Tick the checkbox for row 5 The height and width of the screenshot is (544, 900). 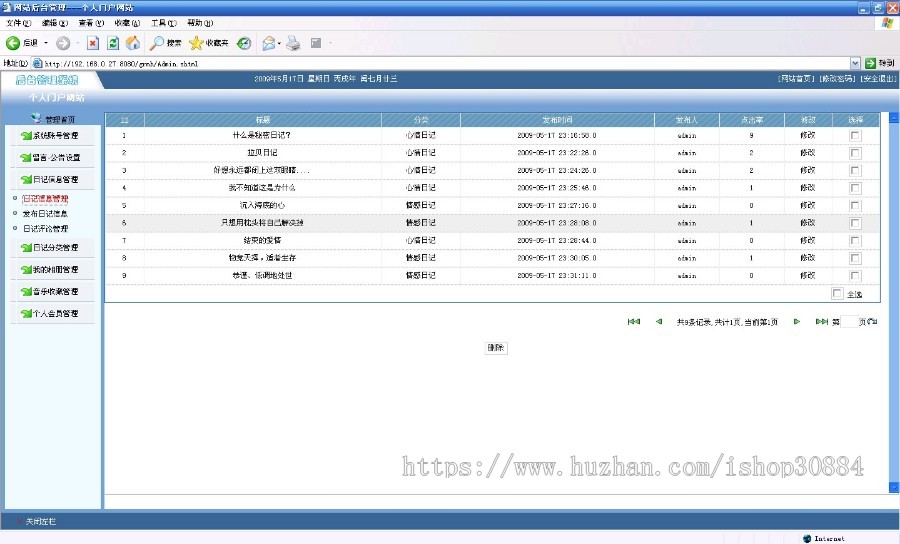tap(855, 205)
